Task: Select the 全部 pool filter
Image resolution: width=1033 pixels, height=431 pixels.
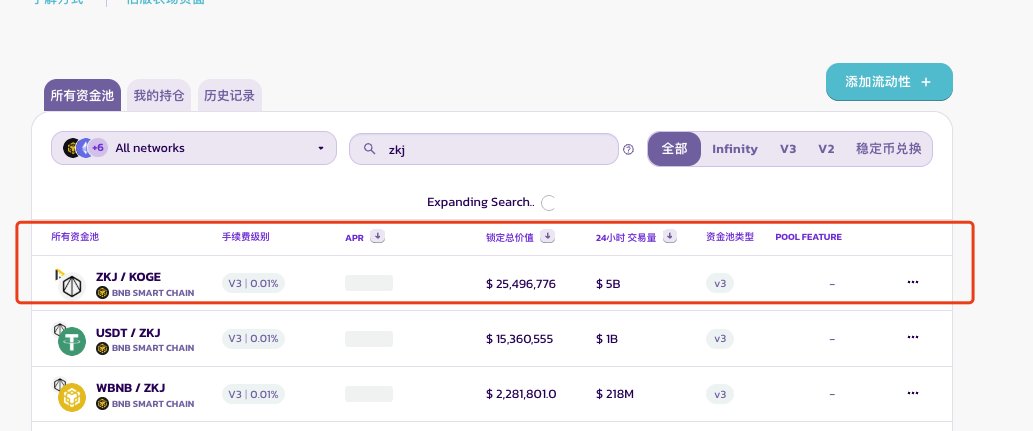Action: click(x=674, y=149)
